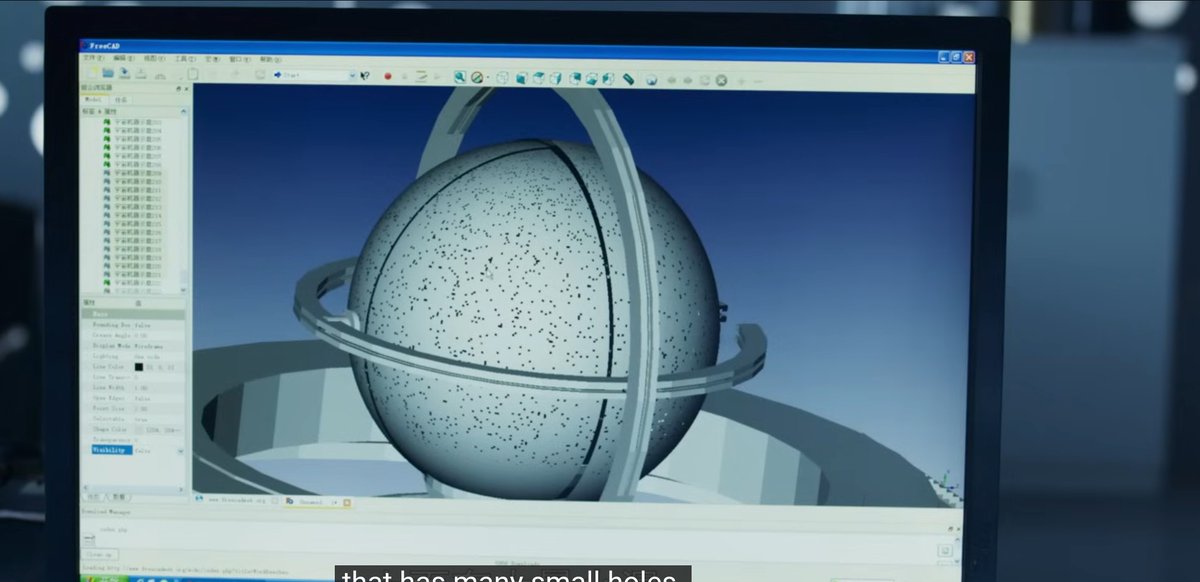Select the Bounding Box property row
Viewport: 1200px width, 582px height.
click(x=132, y=325)
